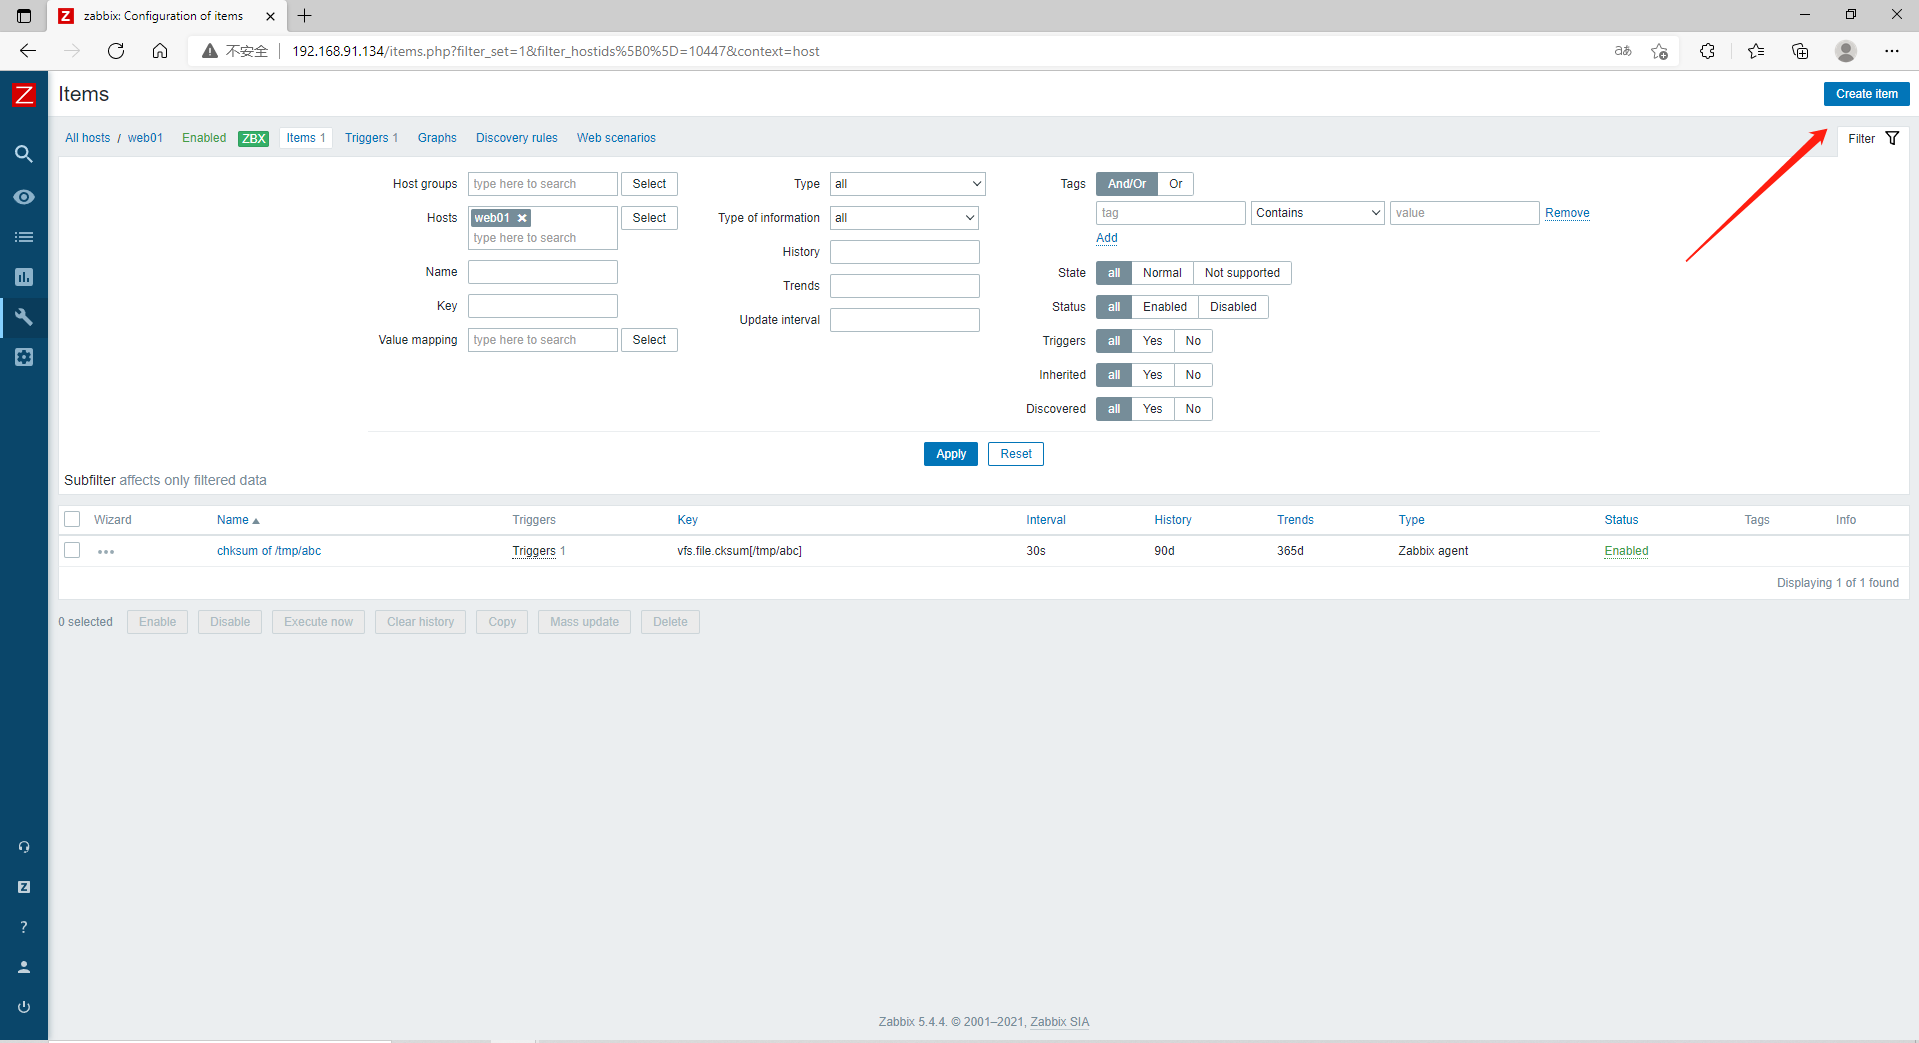Screen dimensions: 1919x1043
Task: Open the Type dropdown
Action: pyautogui.click(x=908, y=184)
